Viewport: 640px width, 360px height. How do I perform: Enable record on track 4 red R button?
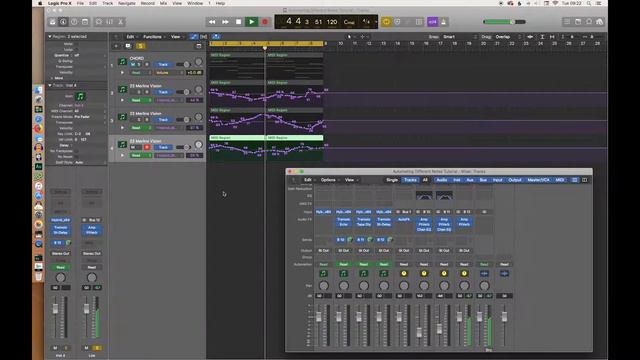[147, 147]
